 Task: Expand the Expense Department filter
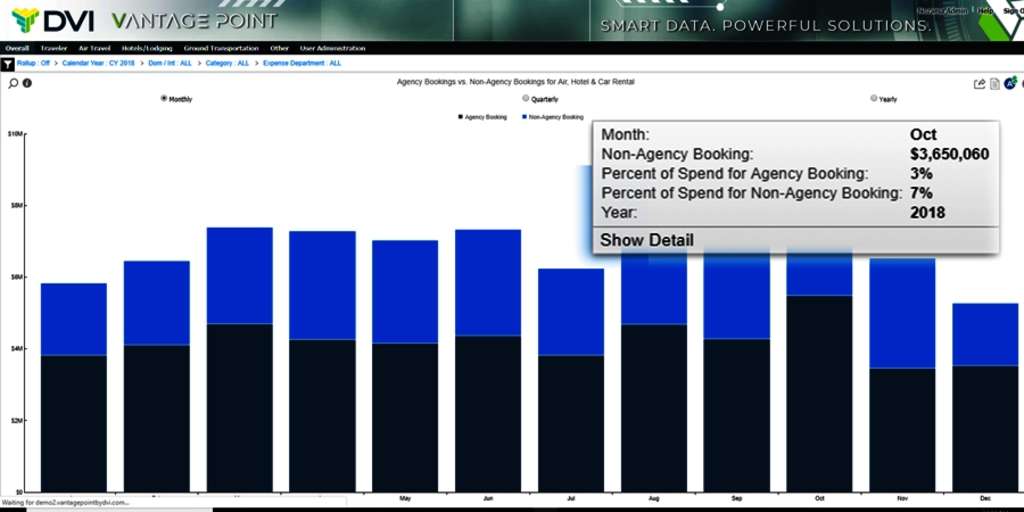[301, 63]
